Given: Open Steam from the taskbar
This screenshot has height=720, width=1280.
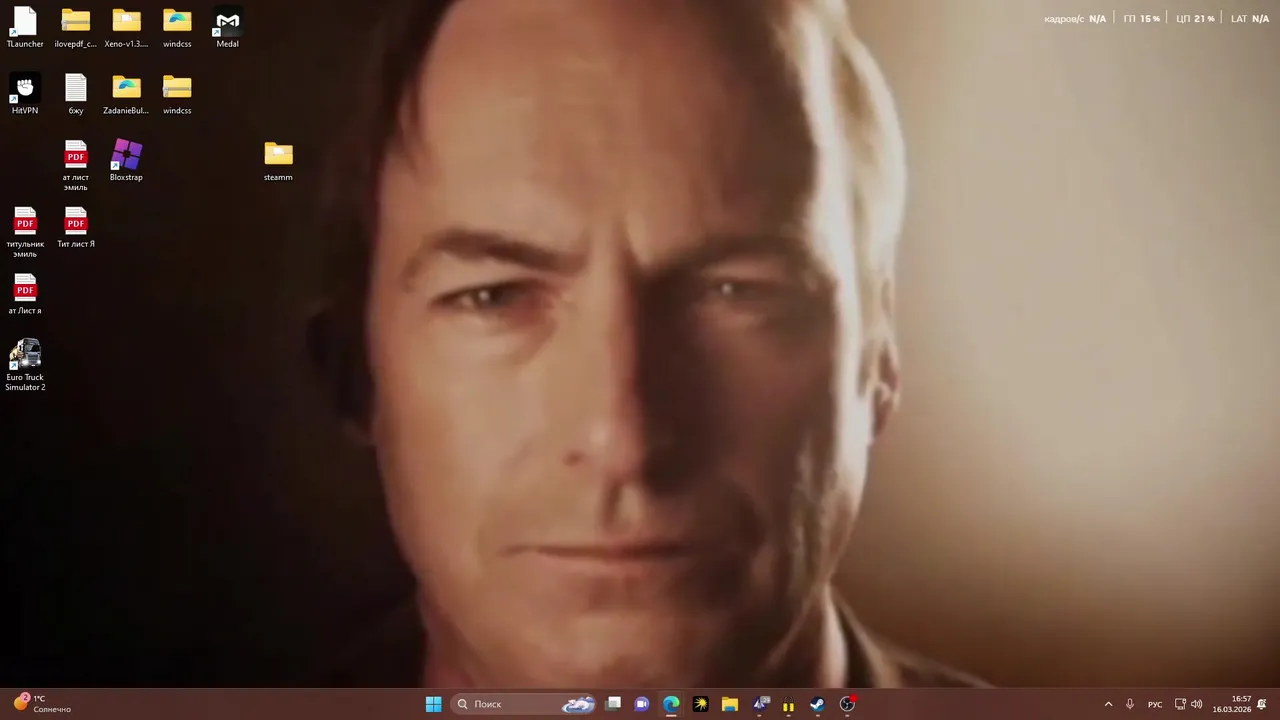Looking at the screenshot, I should (817, 704).
